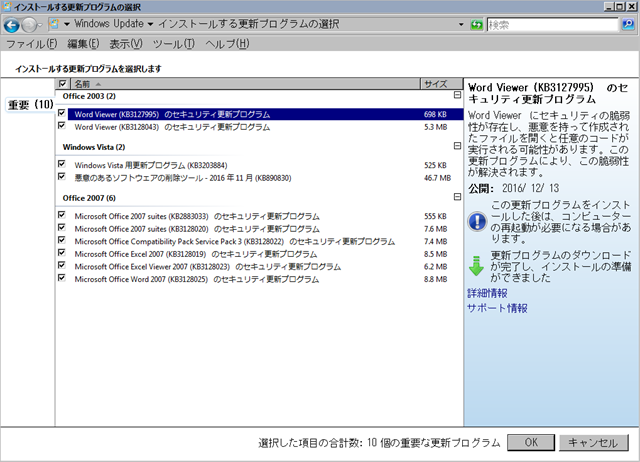The height and width of the screenshot is (462, 640).
Task: Open the ヘルプ(H) menu
Action: coord(227,44)
